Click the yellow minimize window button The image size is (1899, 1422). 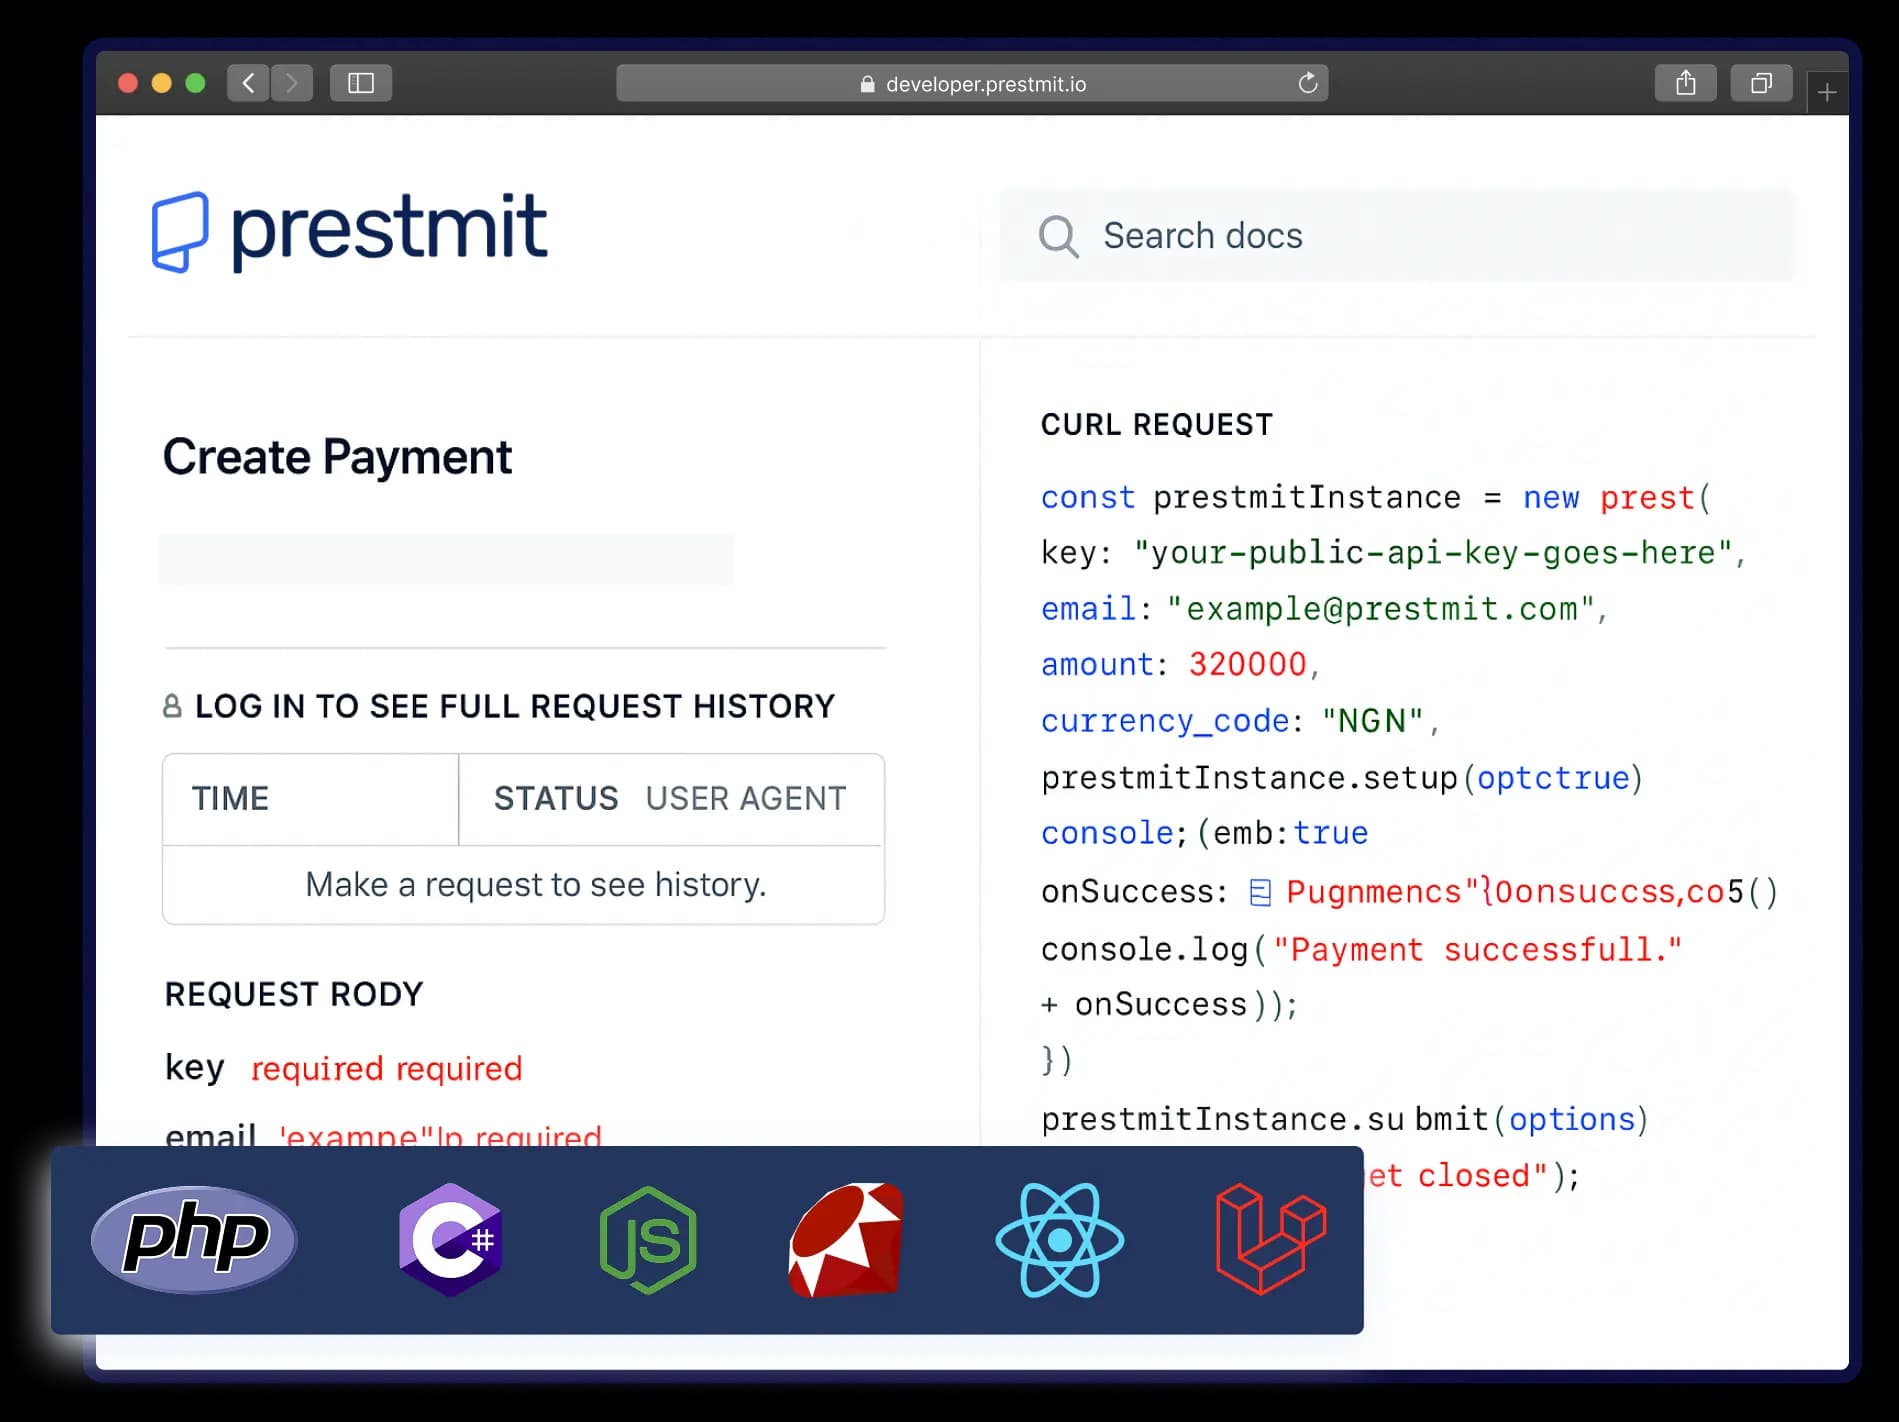tap(161, 83)
